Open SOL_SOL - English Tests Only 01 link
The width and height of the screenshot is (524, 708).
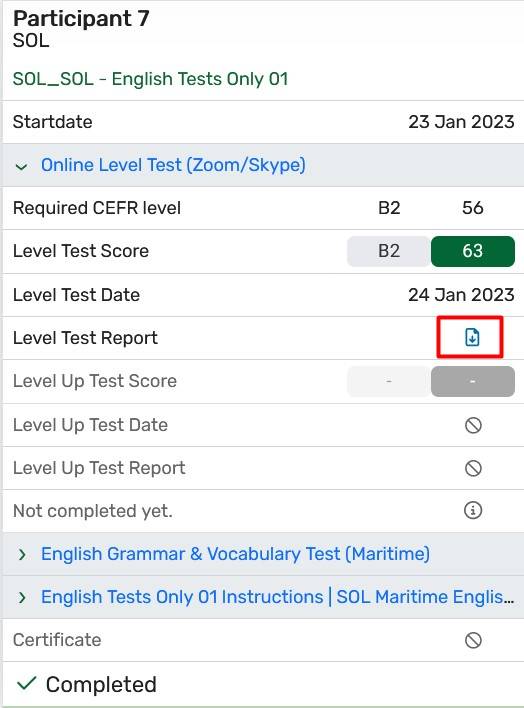[150, 79]
